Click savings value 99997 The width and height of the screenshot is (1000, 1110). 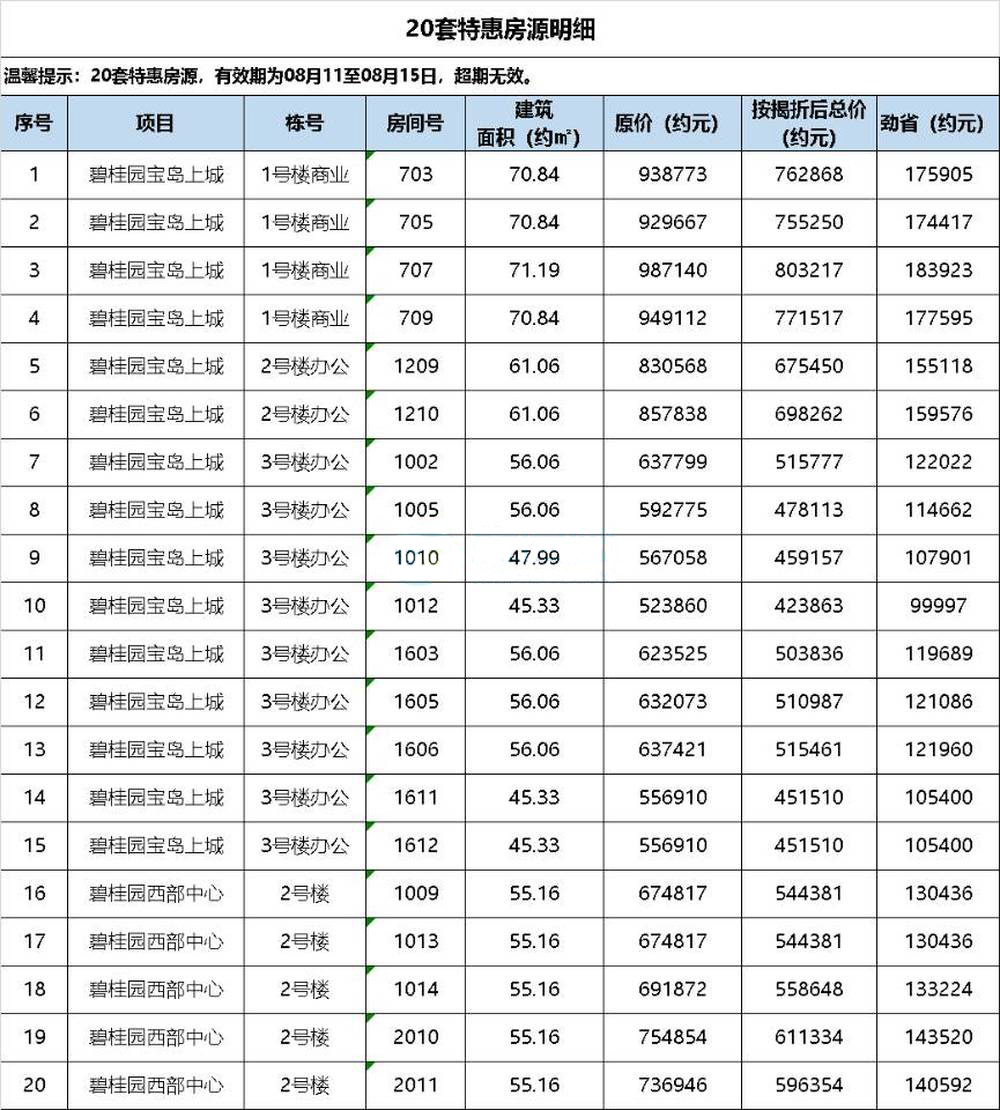click(938, 605)
